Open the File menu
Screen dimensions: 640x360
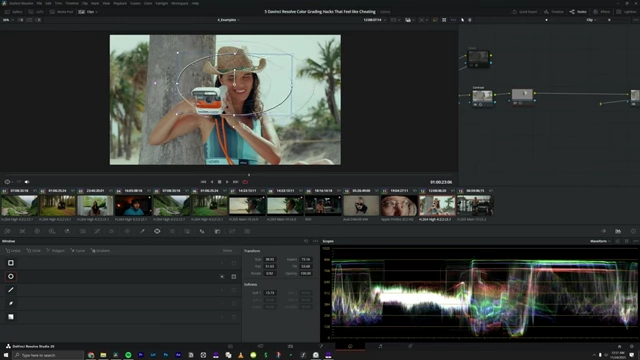coord(39,3)
